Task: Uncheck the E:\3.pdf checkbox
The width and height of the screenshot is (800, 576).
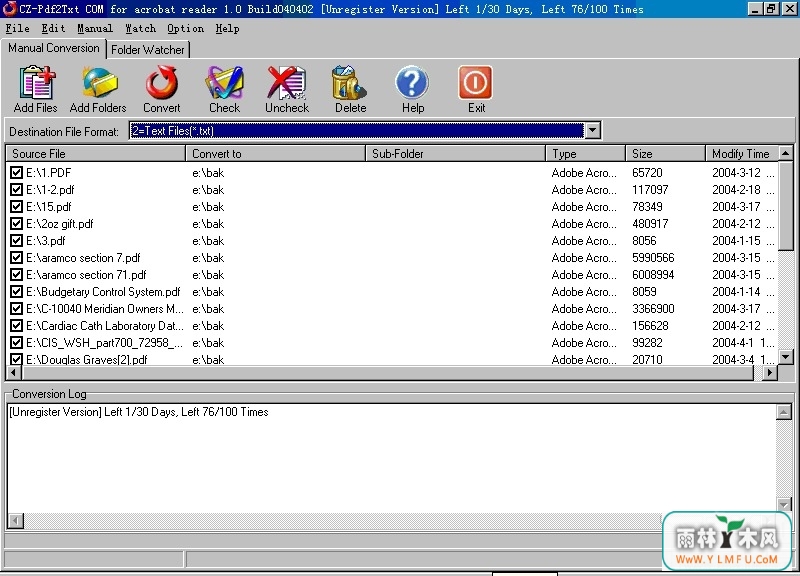Action: click(16, 241)
